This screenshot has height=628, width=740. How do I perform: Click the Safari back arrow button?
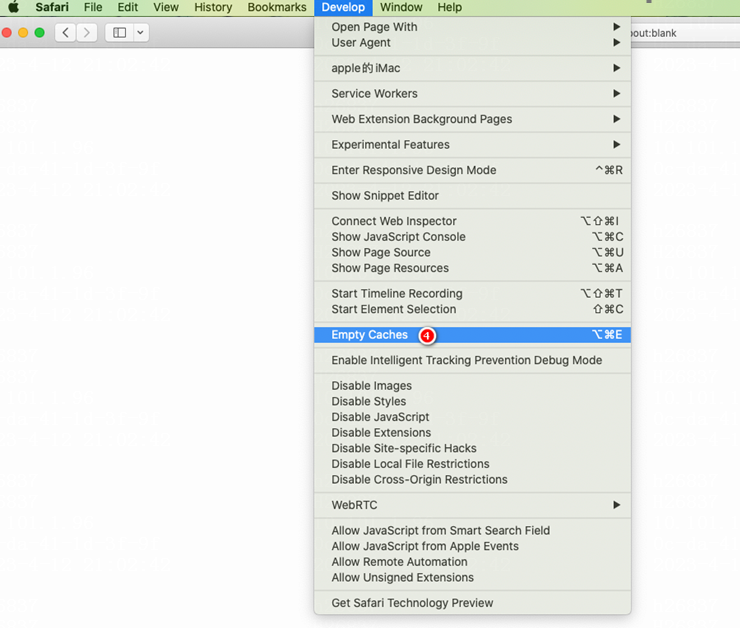[66, 33]
